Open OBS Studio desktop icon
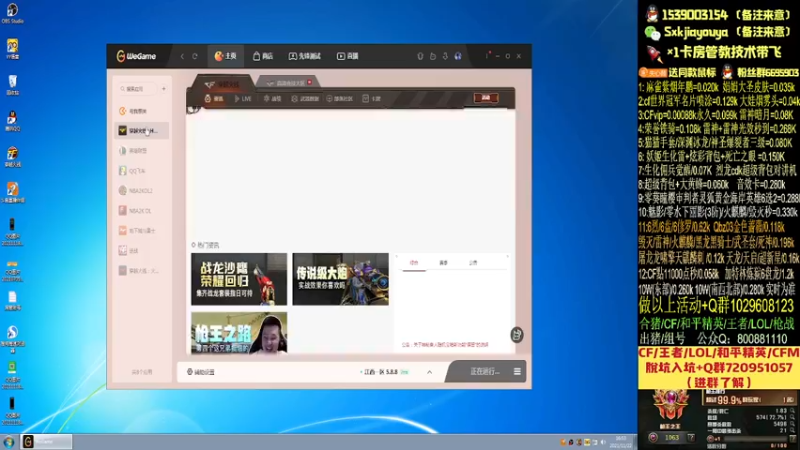The image size is (800, 450). (12, 13)
